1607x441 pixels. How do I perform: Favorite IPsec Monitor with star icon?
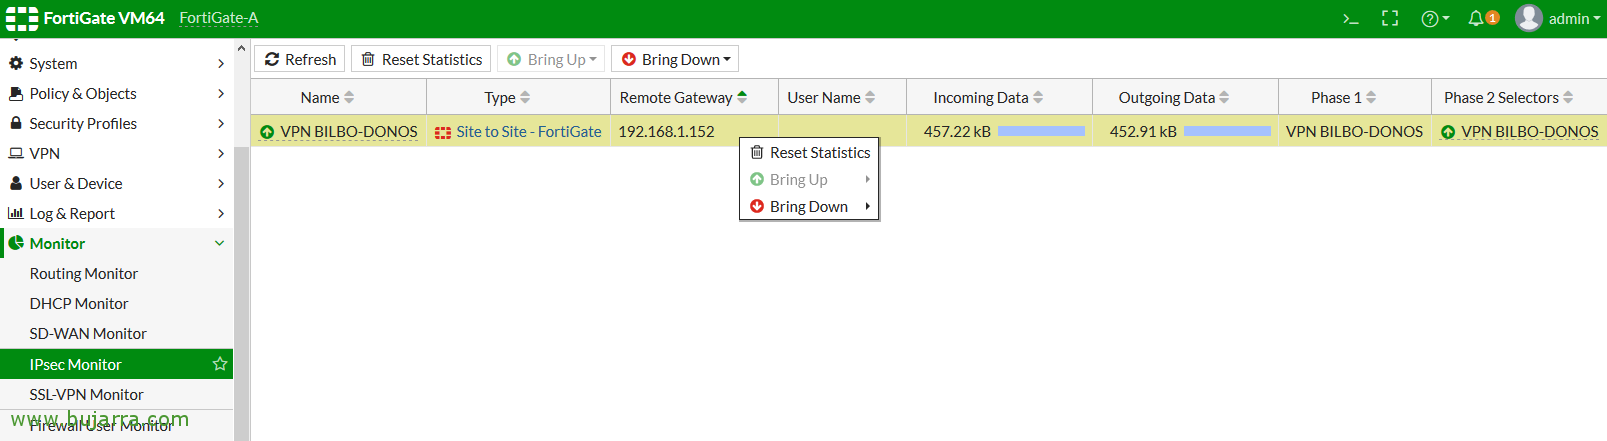click(220, 364)
